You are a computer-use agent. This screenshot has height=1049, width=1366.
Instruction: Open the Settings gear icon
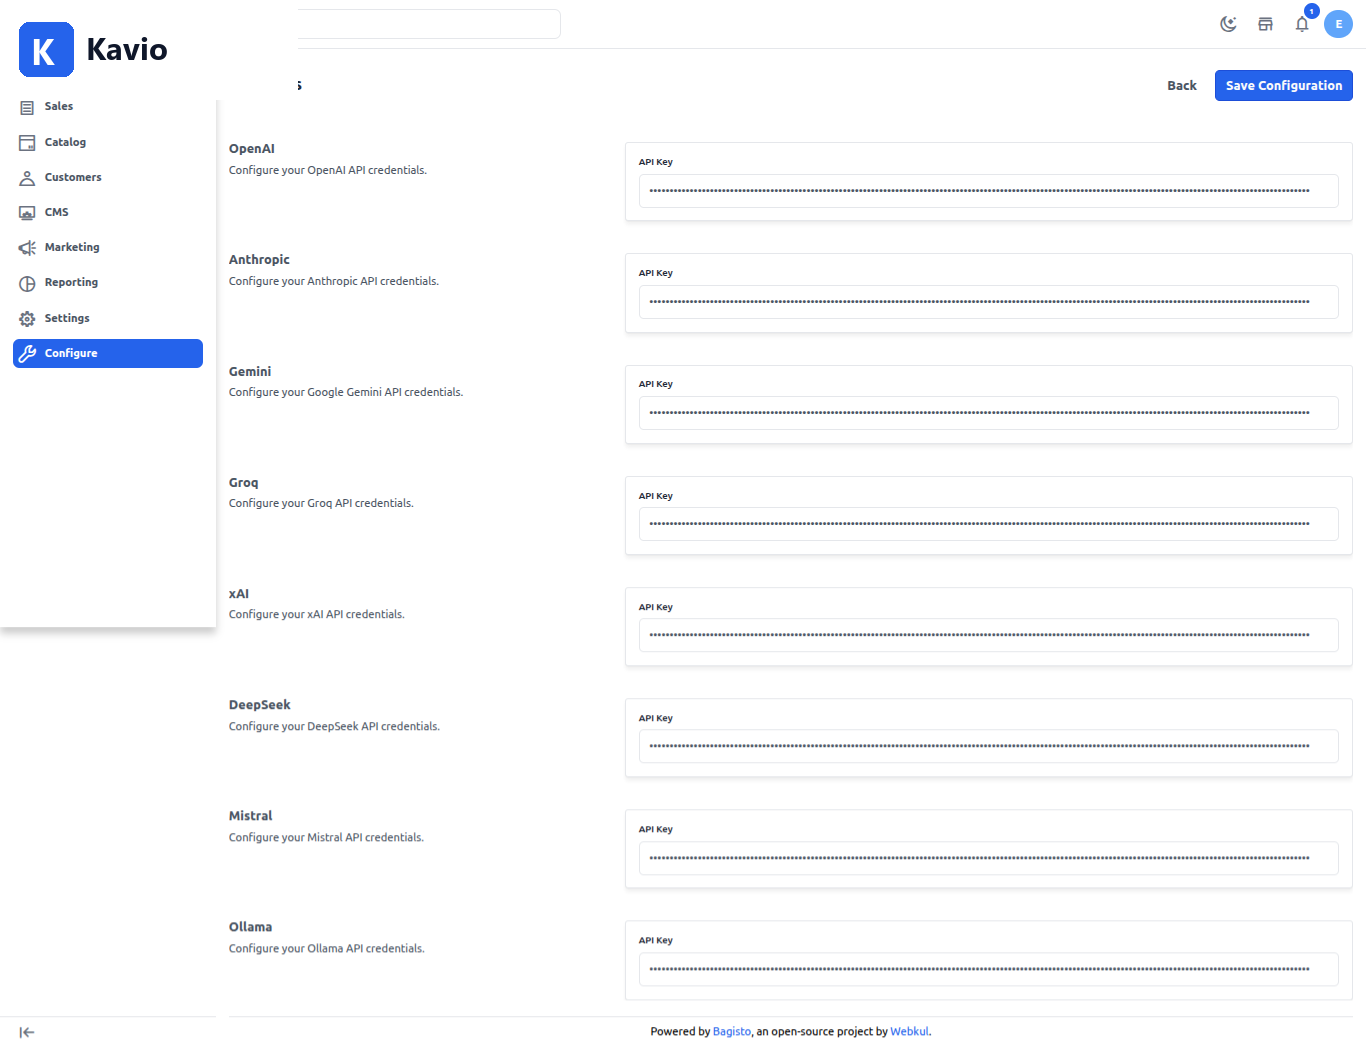coord(27,319)
